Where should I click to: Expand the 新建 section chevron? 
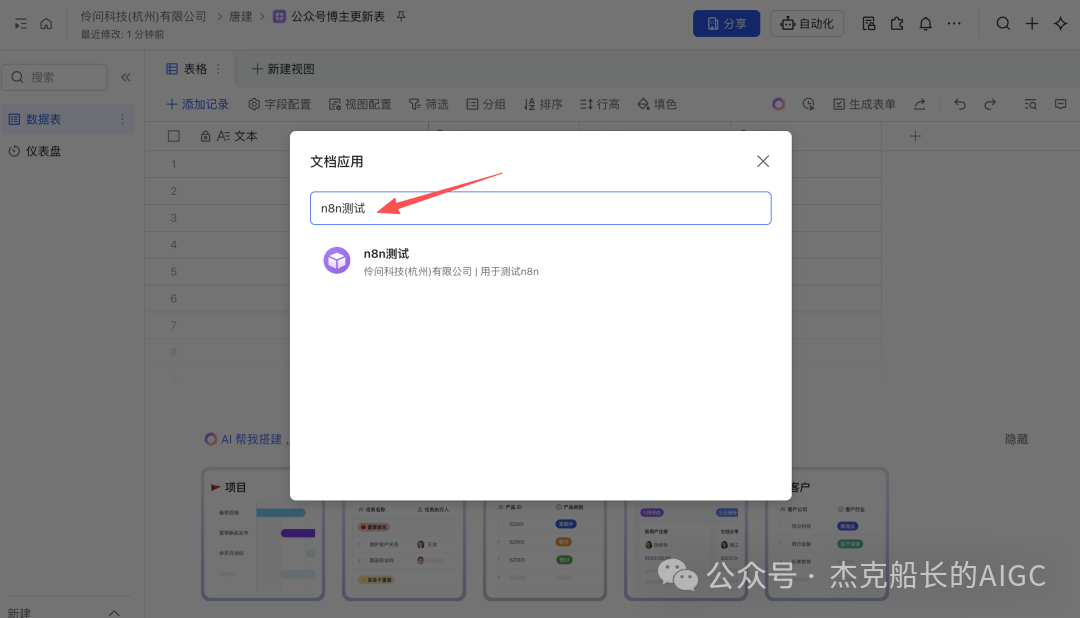pos(114,612)
